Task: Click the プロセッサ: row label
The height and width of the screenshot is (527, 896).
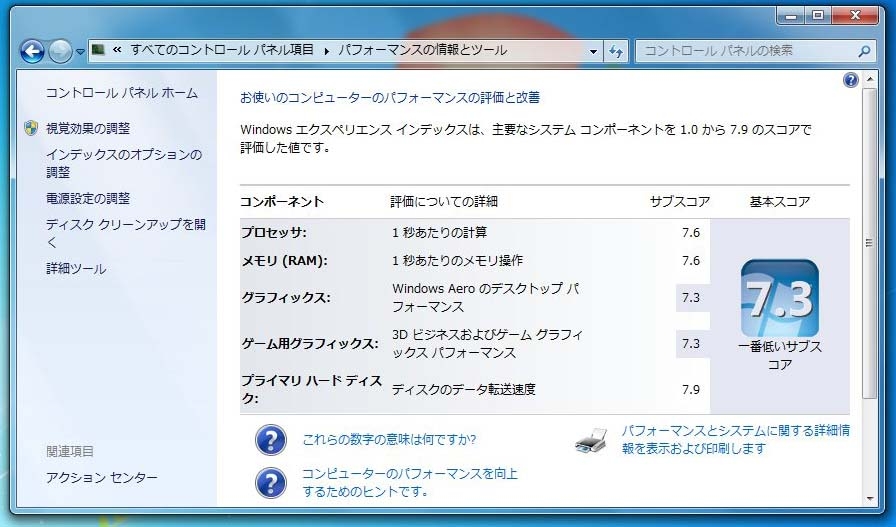Action: pos(274,233)
